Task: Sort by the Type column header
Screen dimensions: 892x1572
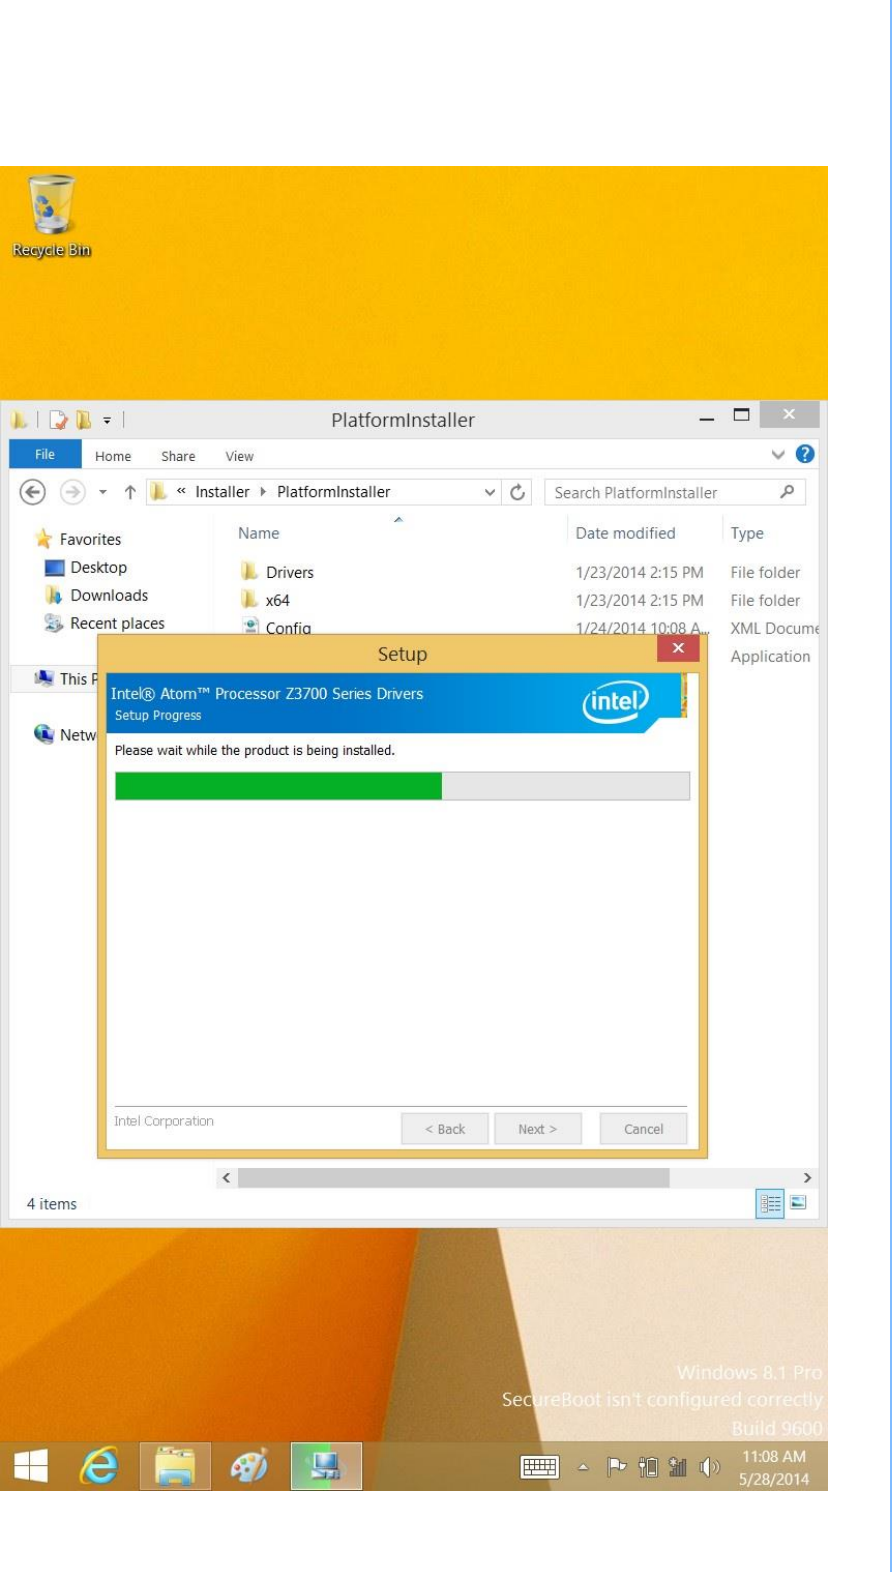Action: coord(747,533)
